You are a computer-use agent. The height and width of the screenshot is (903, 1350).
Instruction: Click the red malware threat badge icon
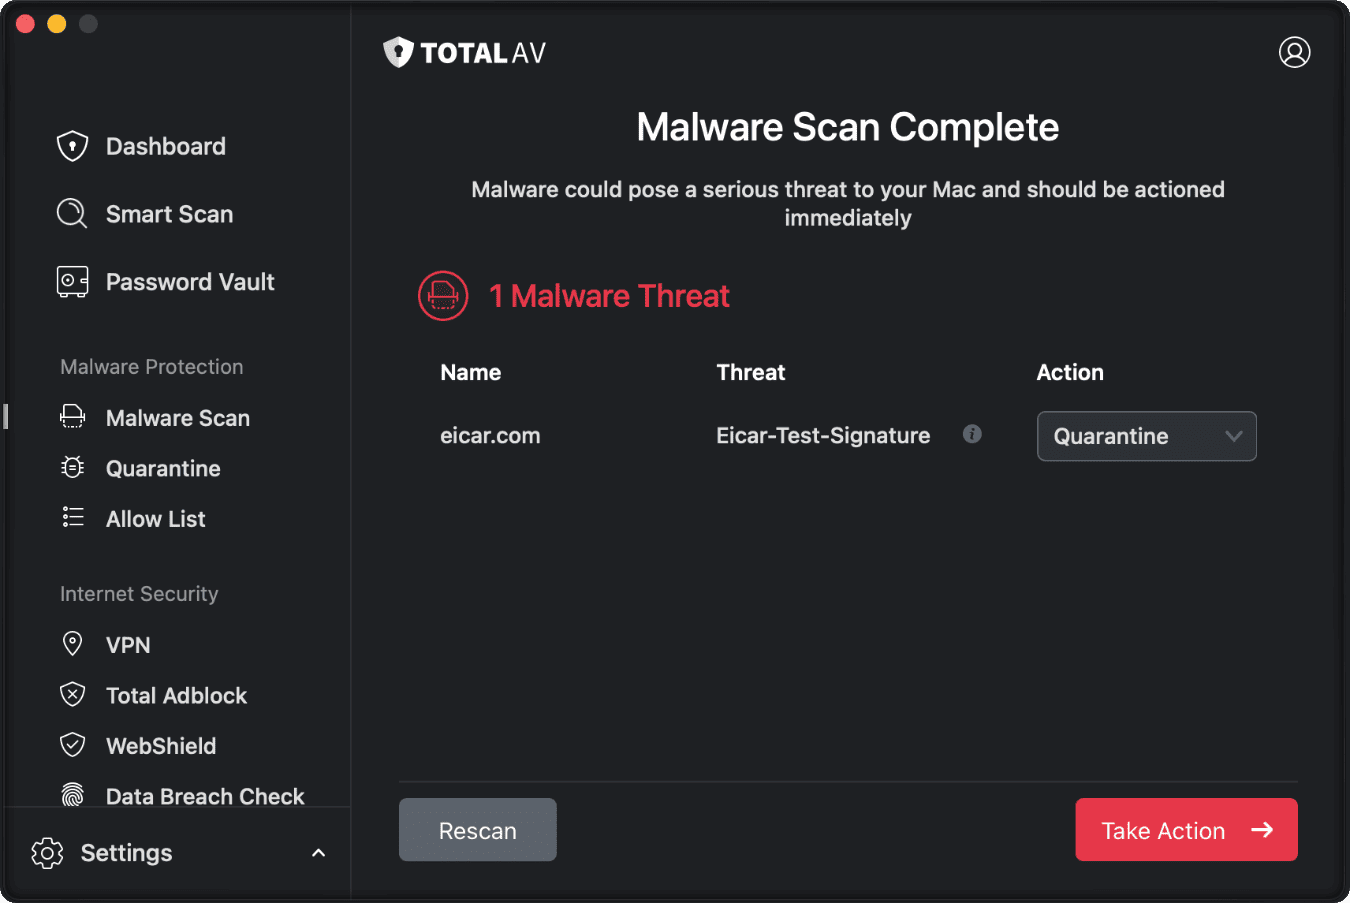[x=443, y=296]
